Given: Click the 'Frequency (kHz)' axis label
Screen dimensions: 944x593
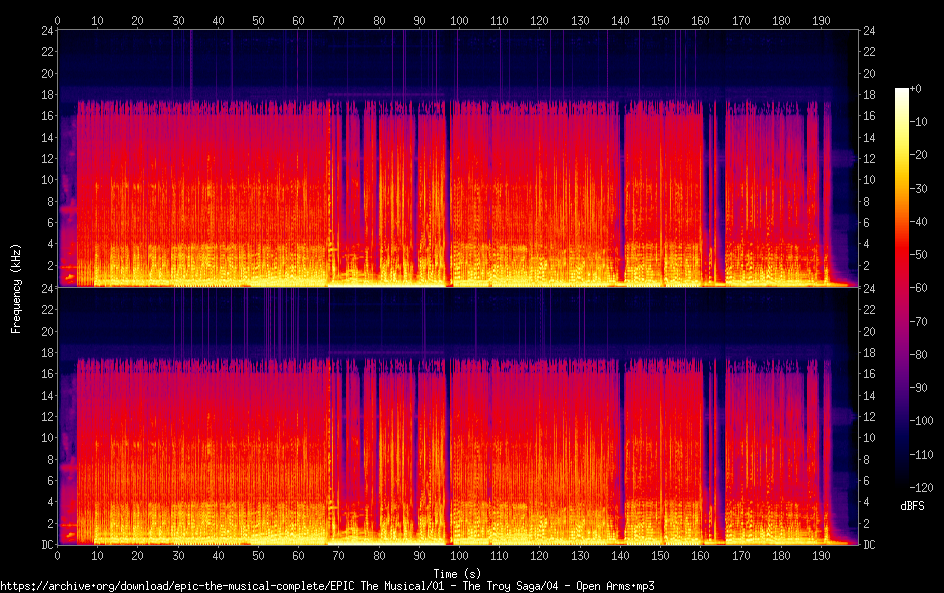Looking at the screenshot, I should [16, 287].
